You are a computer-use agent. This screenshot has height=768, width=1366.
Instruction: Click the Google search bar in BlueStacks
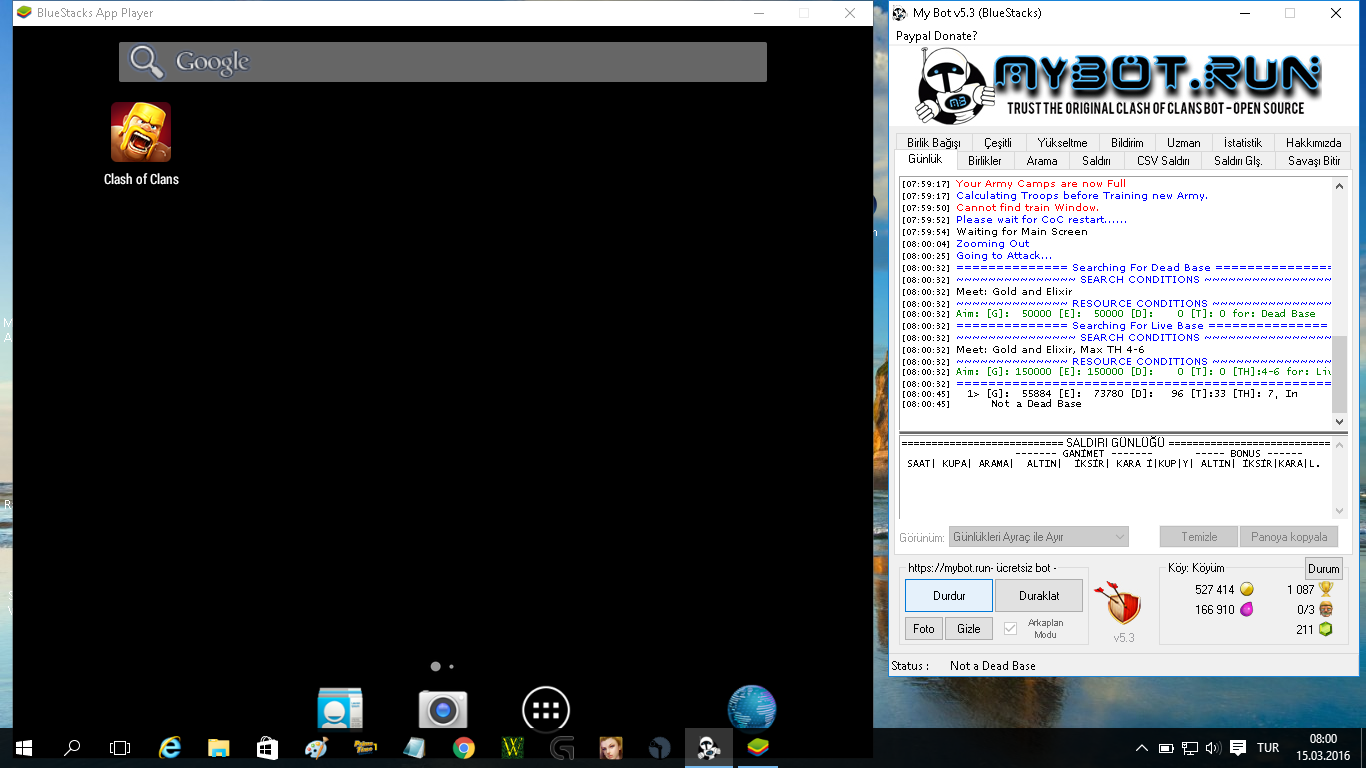pyautogui.click(x=443, y=62)
